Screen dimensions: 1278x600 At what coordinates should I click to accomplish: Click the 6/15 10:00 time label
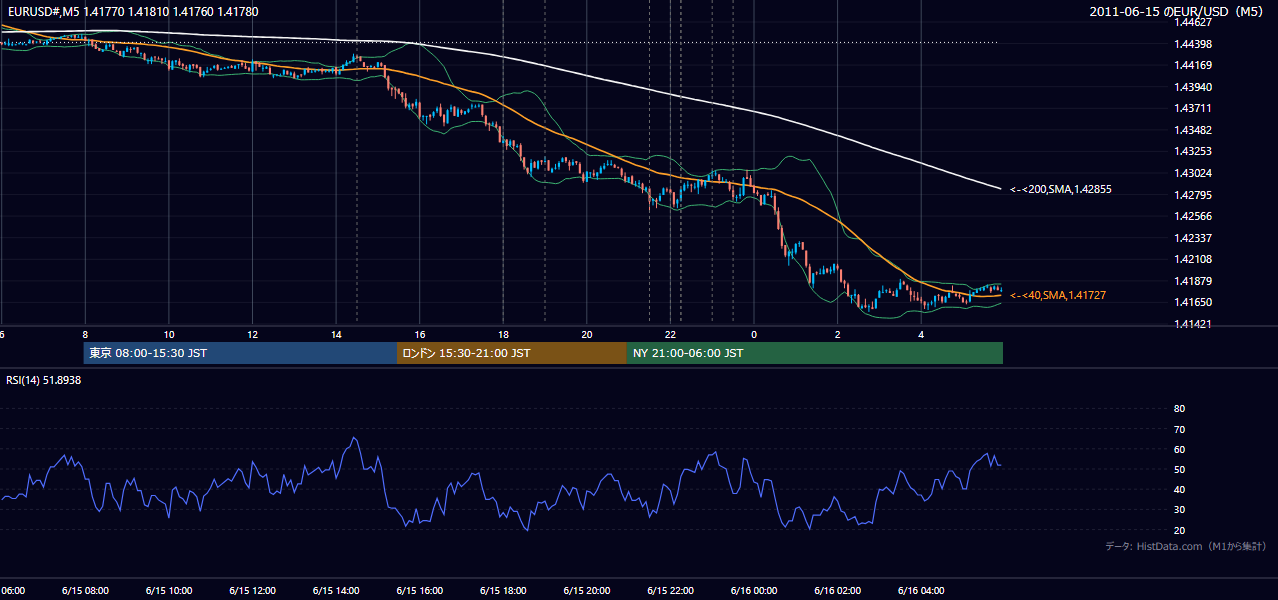(169, 591)
